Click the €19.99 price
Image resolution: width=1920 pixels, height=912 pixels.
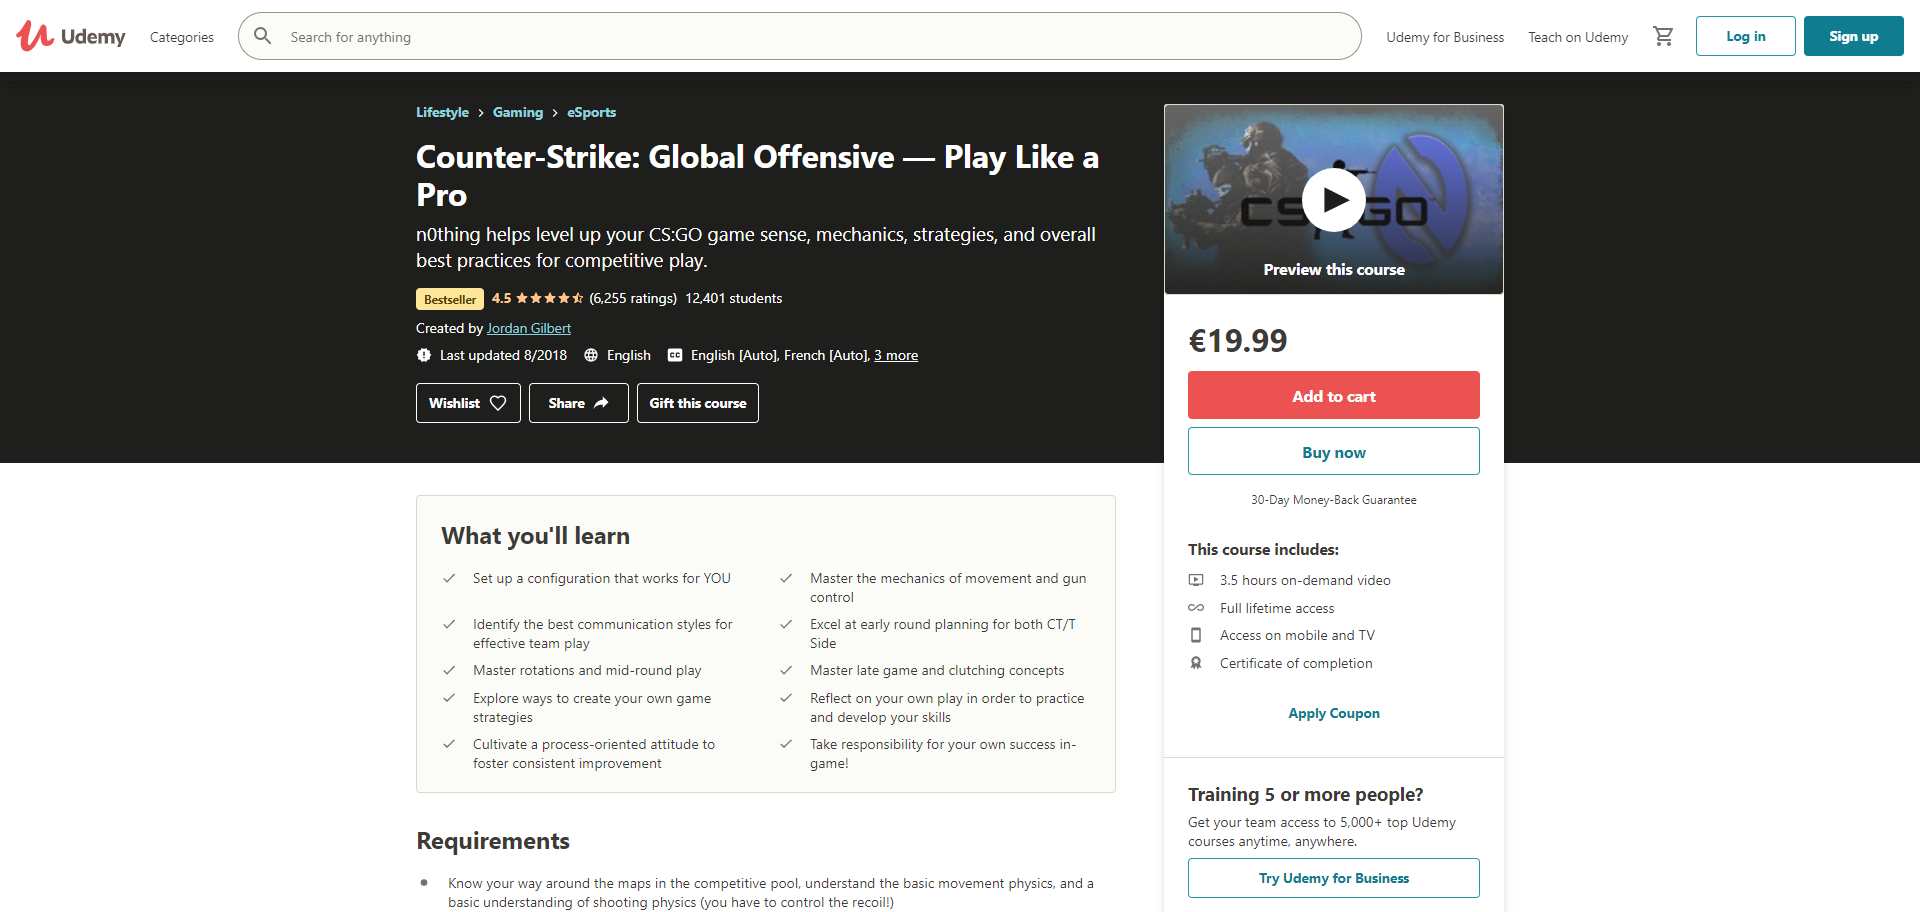click(1238, 341)
